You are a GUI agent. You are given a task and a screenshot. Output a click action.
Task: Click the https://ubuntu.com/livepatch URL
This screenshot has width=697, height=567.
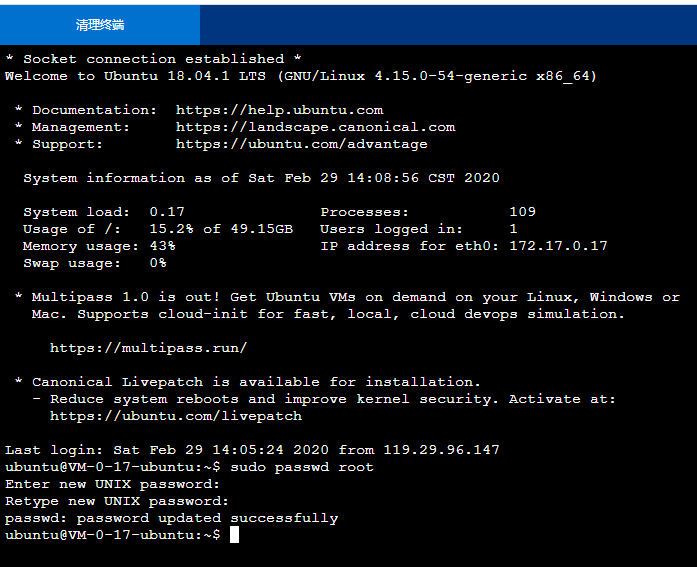click(x=176, y=416)
